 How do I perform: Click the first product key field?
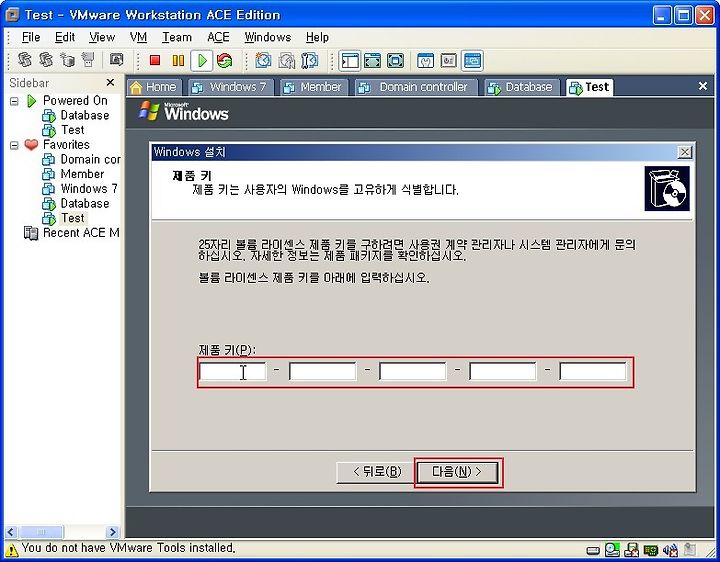(x=232, y=371)
